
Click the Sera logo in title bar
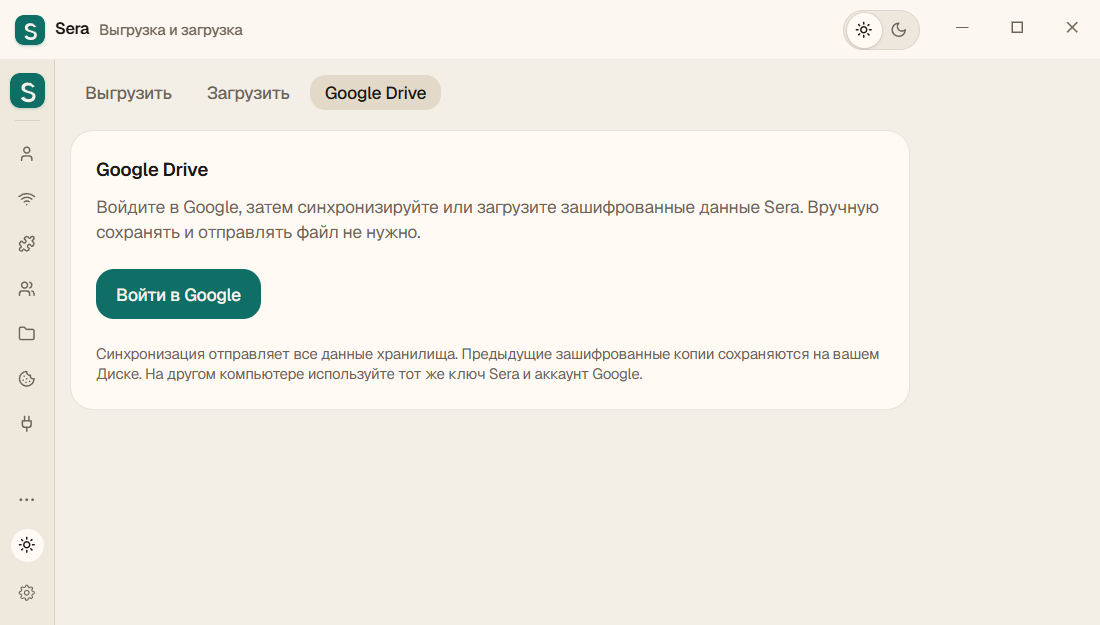pos(30,30)
